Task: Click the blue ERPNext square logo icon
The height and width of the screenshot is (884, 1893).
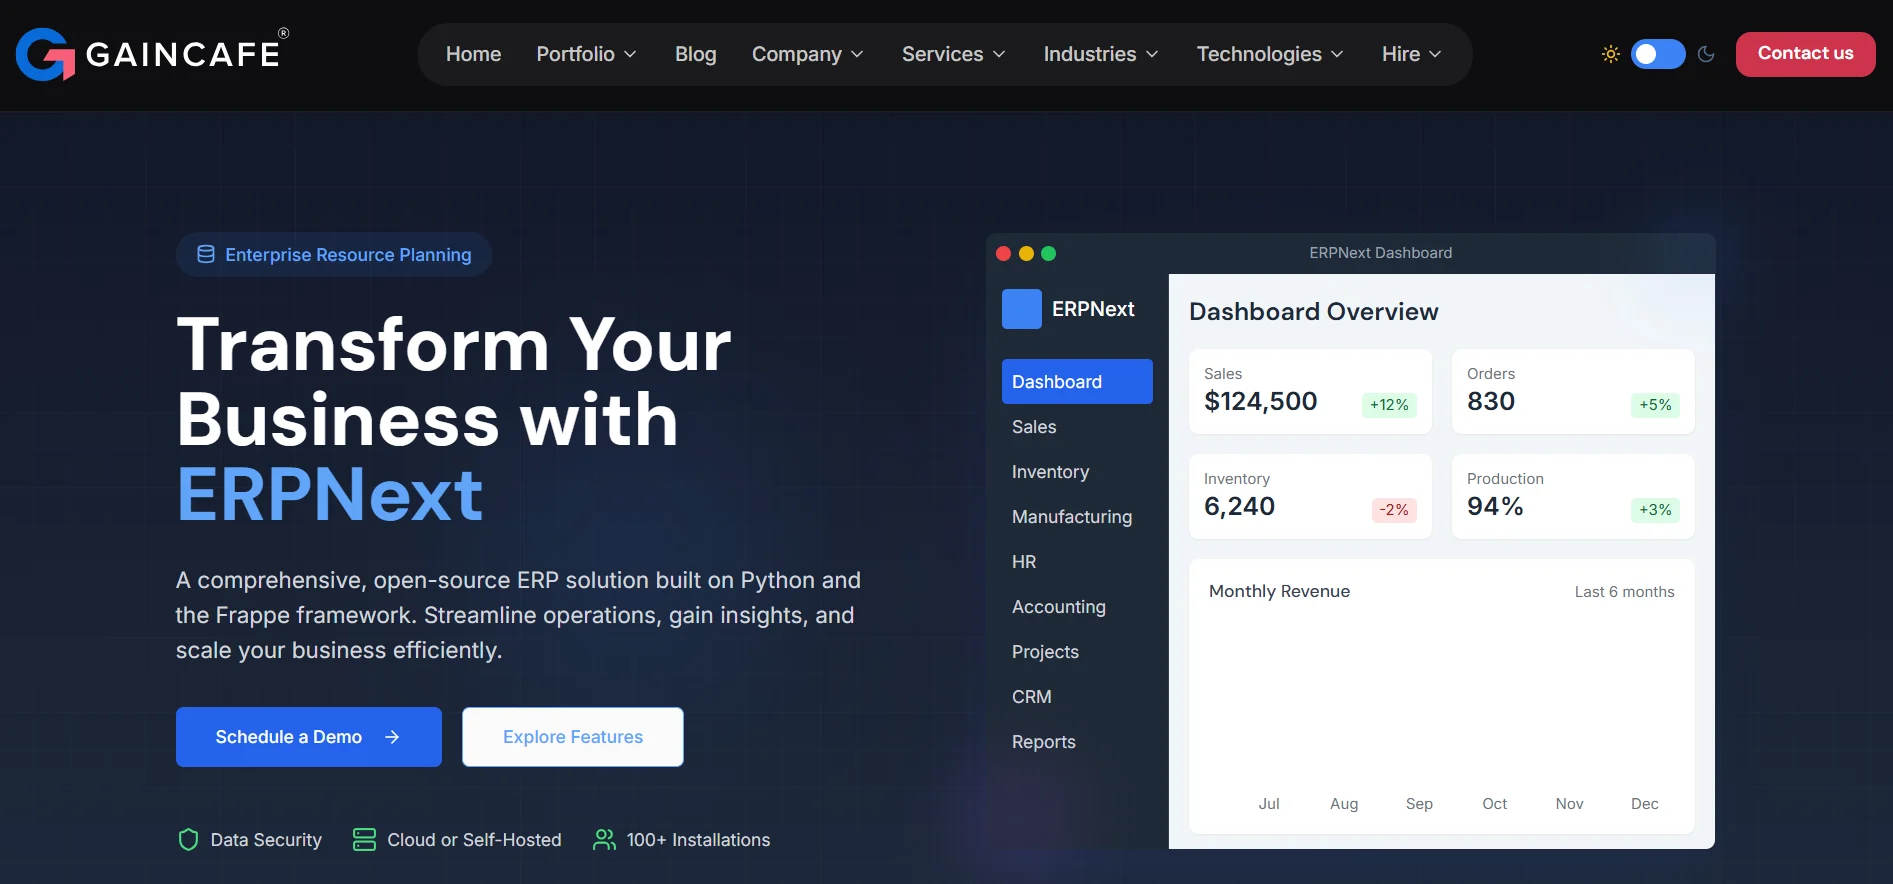Action: click(x=1022, y=309)
